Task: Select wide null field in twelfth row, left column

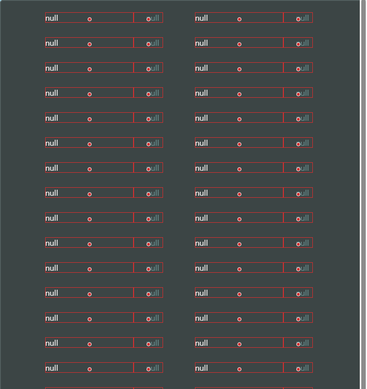Action: 89,293
